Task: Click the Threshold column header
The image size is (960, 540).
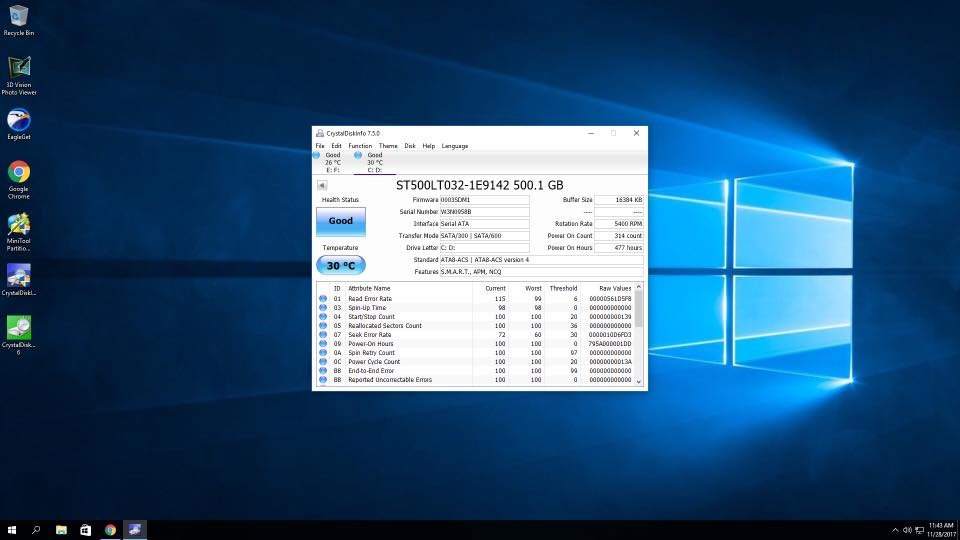Action: (x=563, y=288)
